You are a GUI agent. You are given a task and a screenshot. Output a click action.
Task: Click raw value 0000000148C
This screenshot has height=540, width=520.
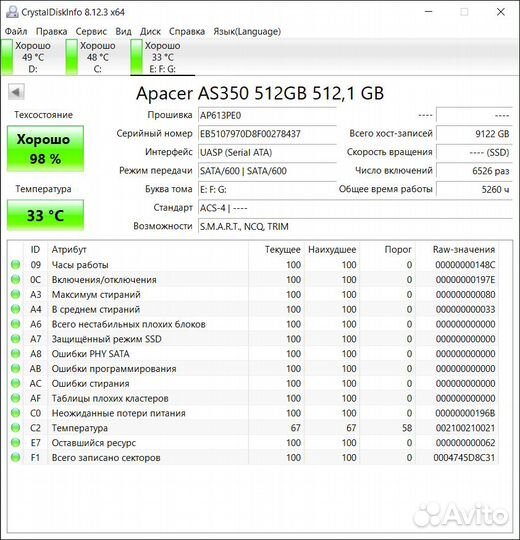(x=465, y=265)
